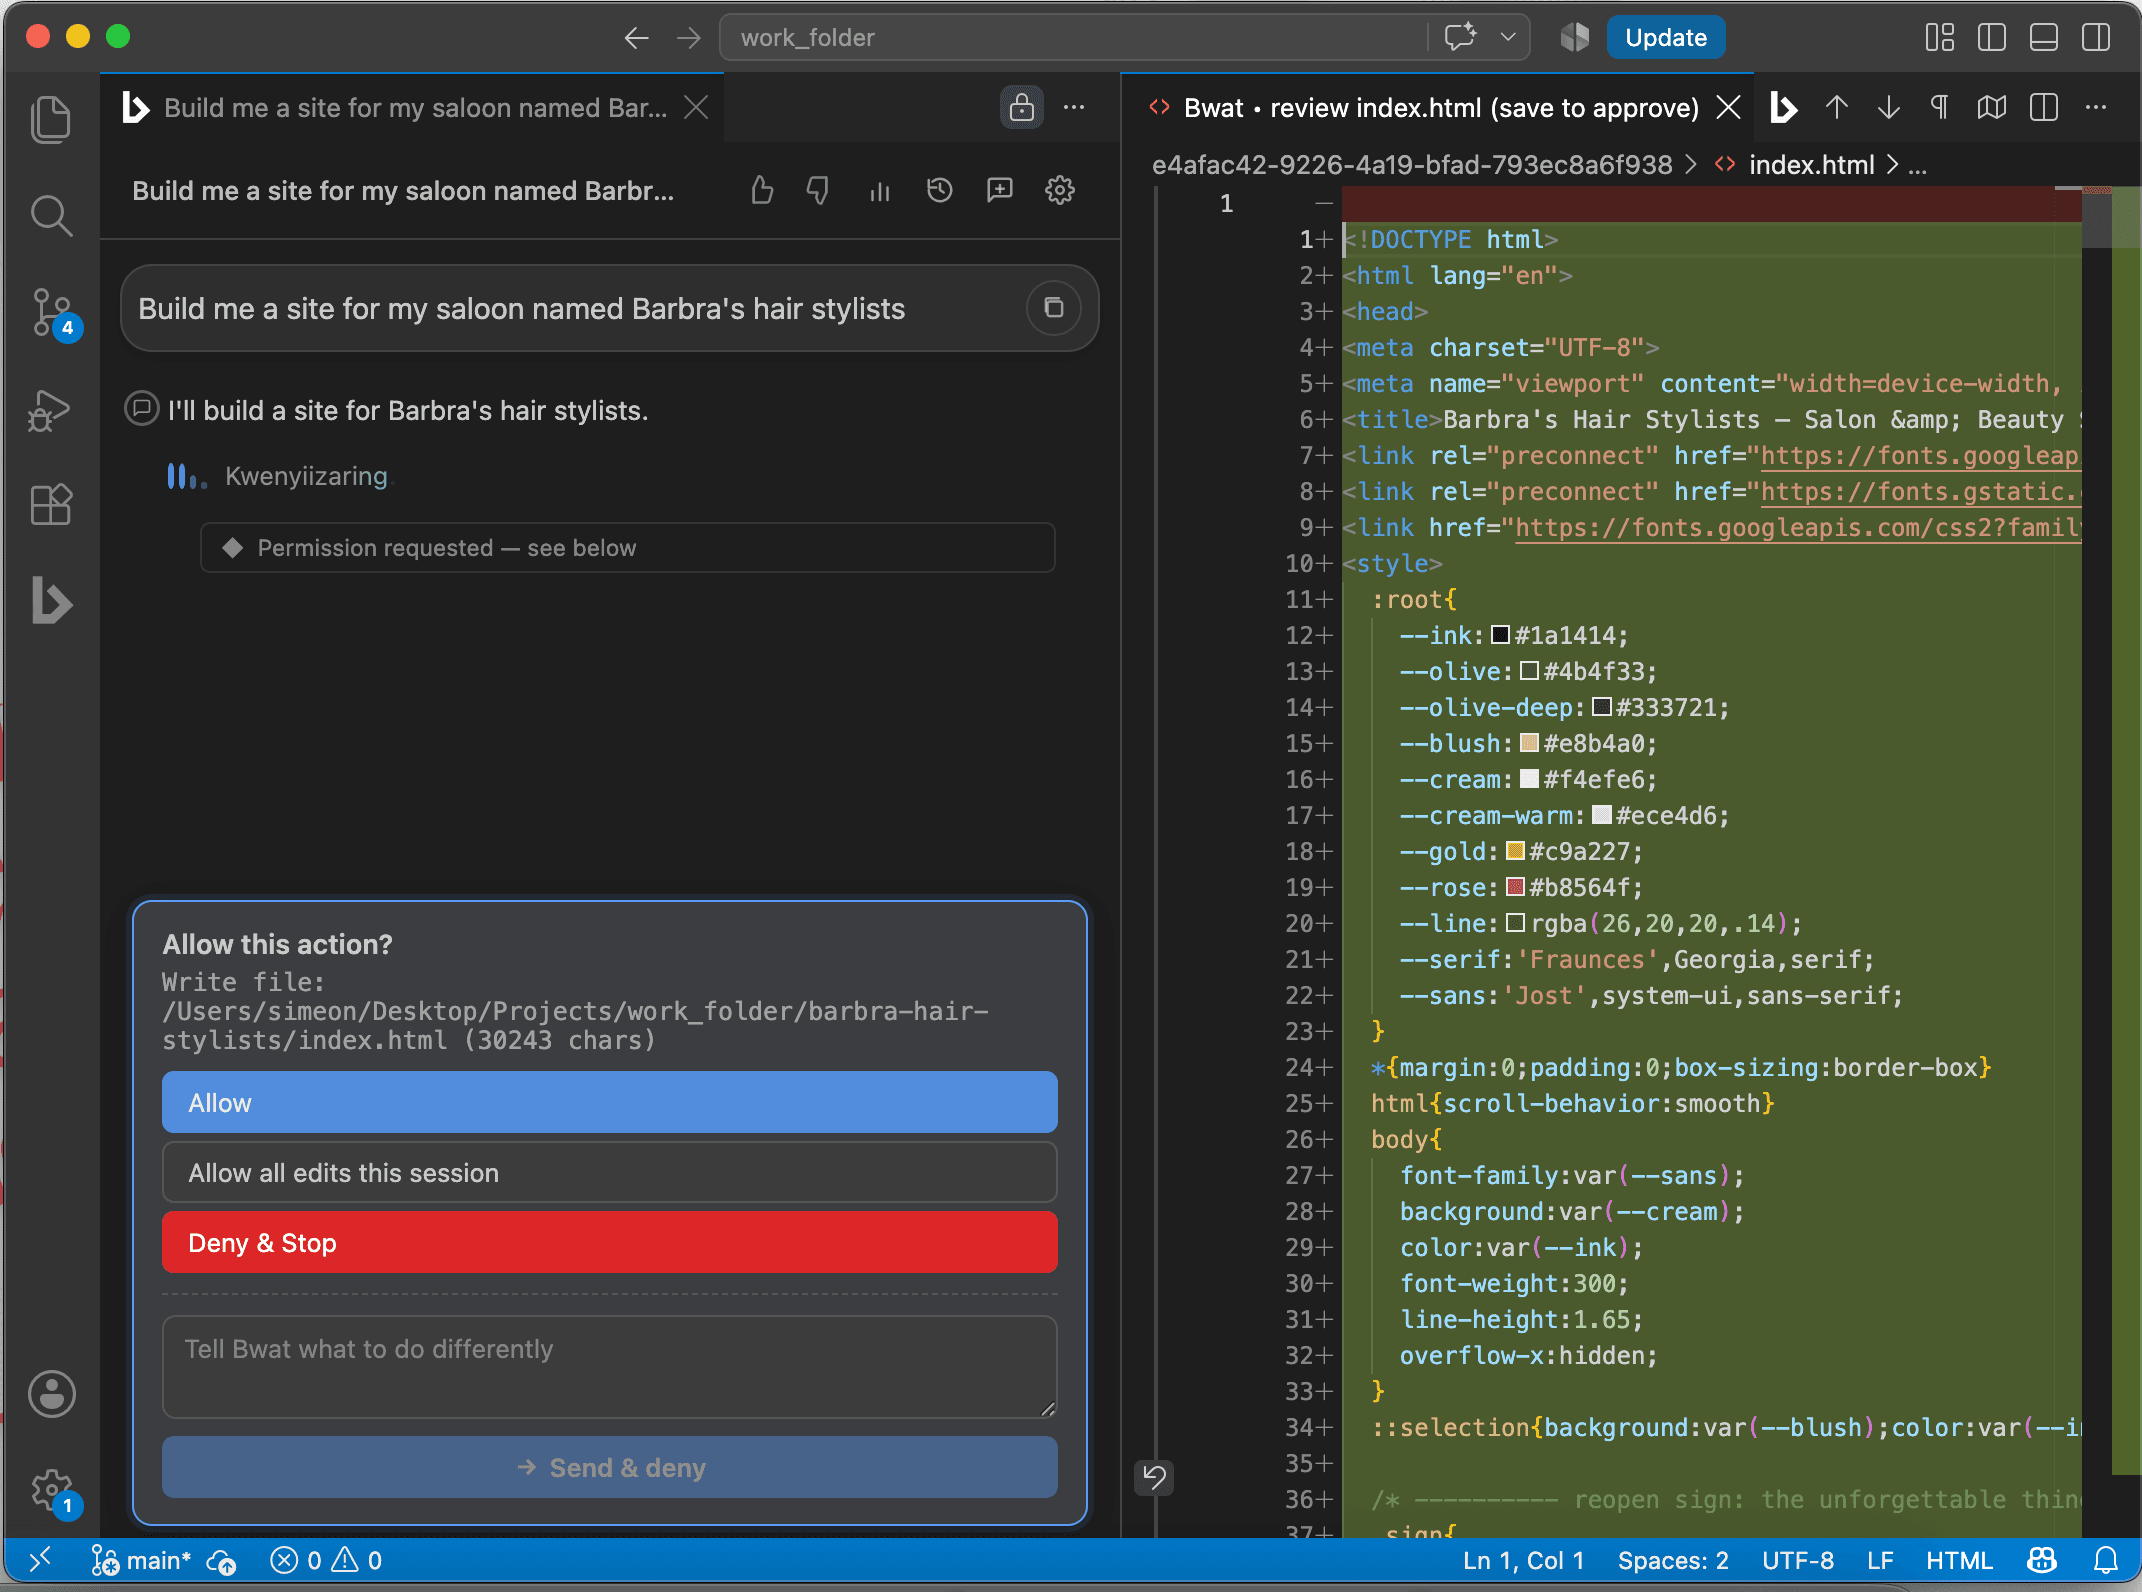The height and width of the screenshot is (1592, 2142).
Task: Open the Explorer files icon
Action: (51, 120)
